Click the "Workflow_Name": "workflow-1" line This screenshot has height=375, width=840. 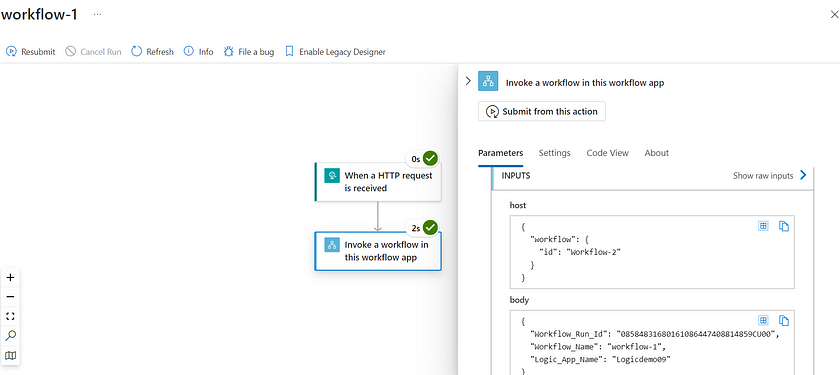597,347
